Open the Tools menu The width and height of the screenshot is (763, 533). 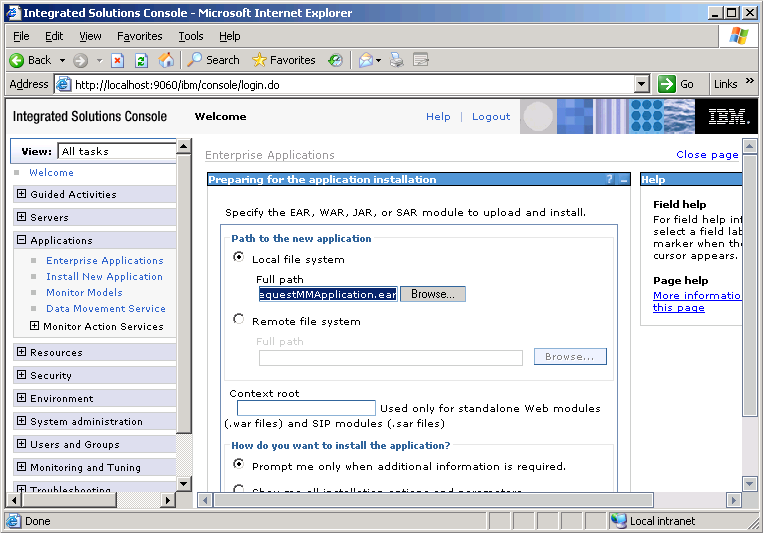(191, 36)
